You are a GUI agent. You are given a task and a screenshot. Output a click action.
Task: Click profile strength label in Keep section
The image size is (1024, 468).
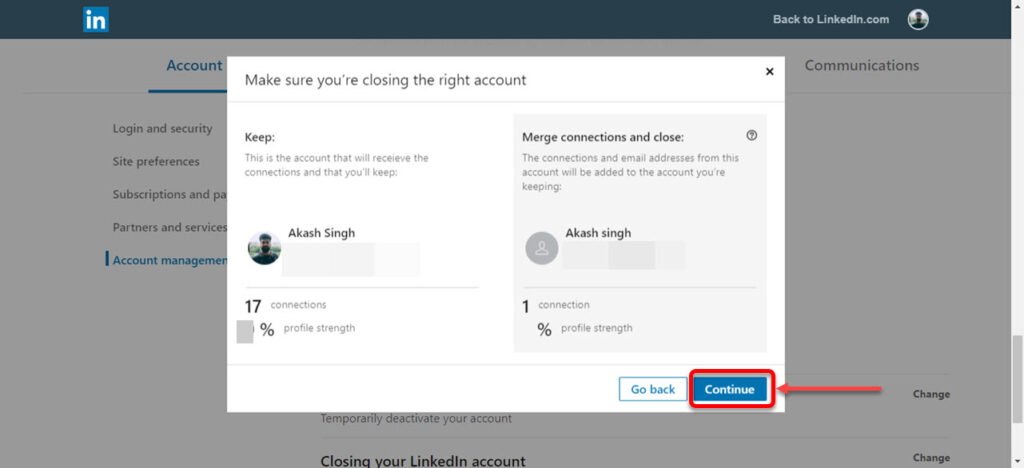[x=319, y=328]
